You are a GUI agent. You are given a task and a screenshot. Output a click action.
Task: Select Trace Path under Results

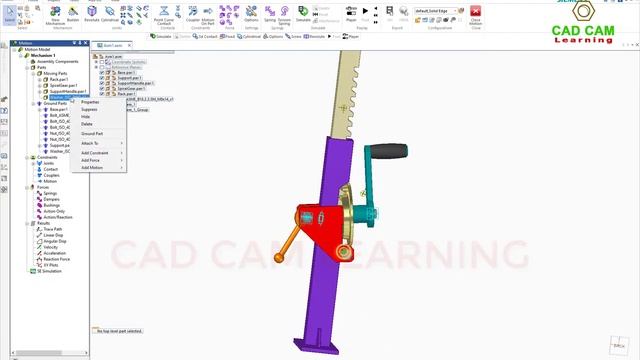(53, 229)
